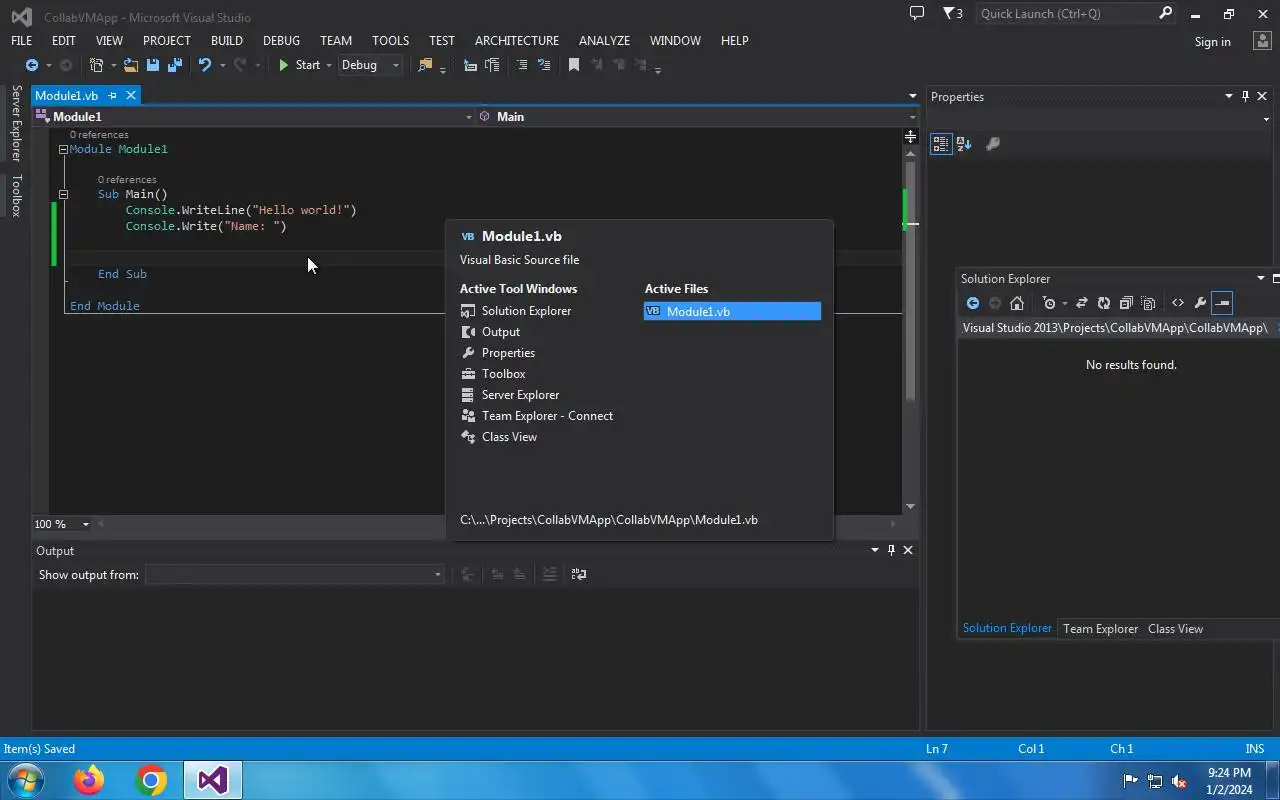Open Firefox from the Windows taskbar
This screenshot has height=800, width=1280.
(89, 780)
